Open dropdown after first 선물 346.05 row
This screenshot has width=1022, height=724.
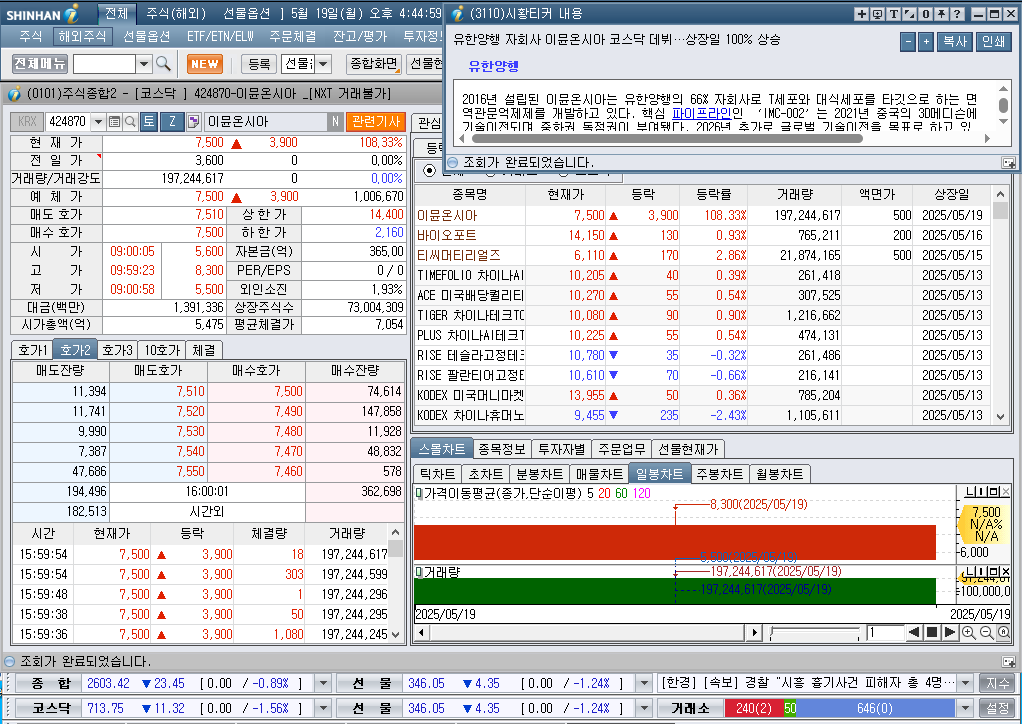click(x=644, y=683)
